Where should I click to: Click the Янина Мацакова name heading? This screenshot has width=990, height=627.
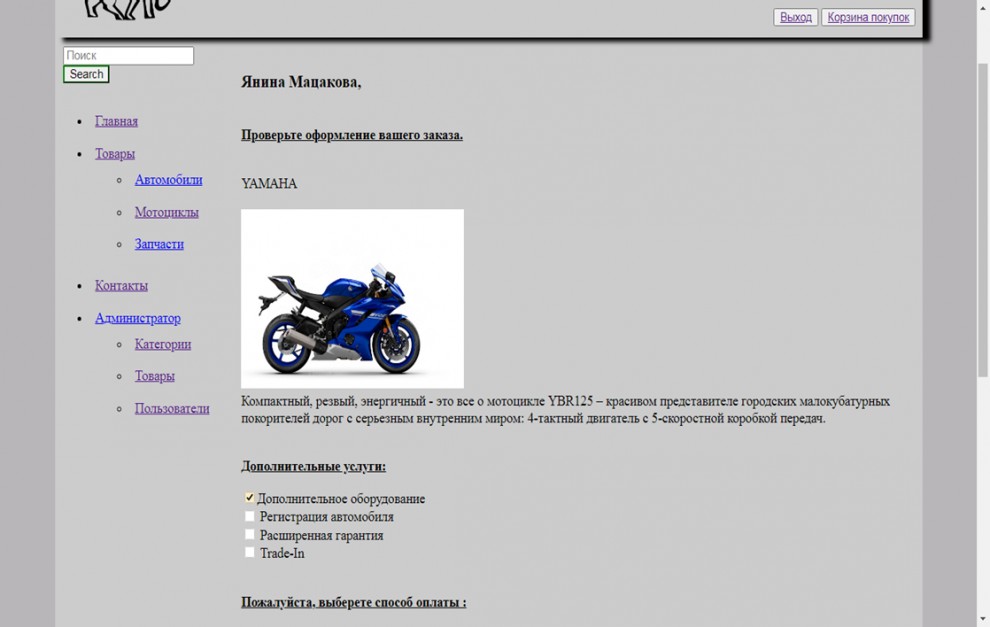[x=301, y=82]
